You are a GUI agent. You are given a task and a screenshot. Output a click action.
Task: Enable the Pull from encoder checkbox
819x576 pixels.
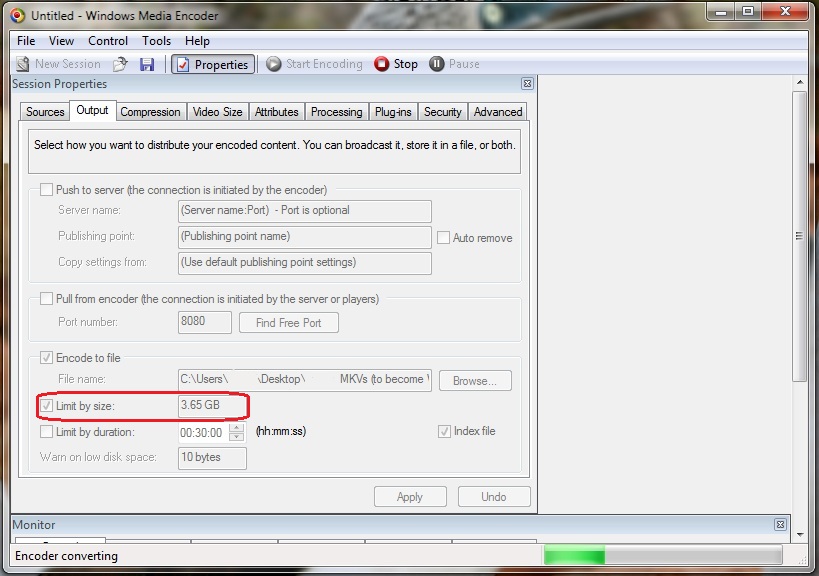click(x=46, y=298)
